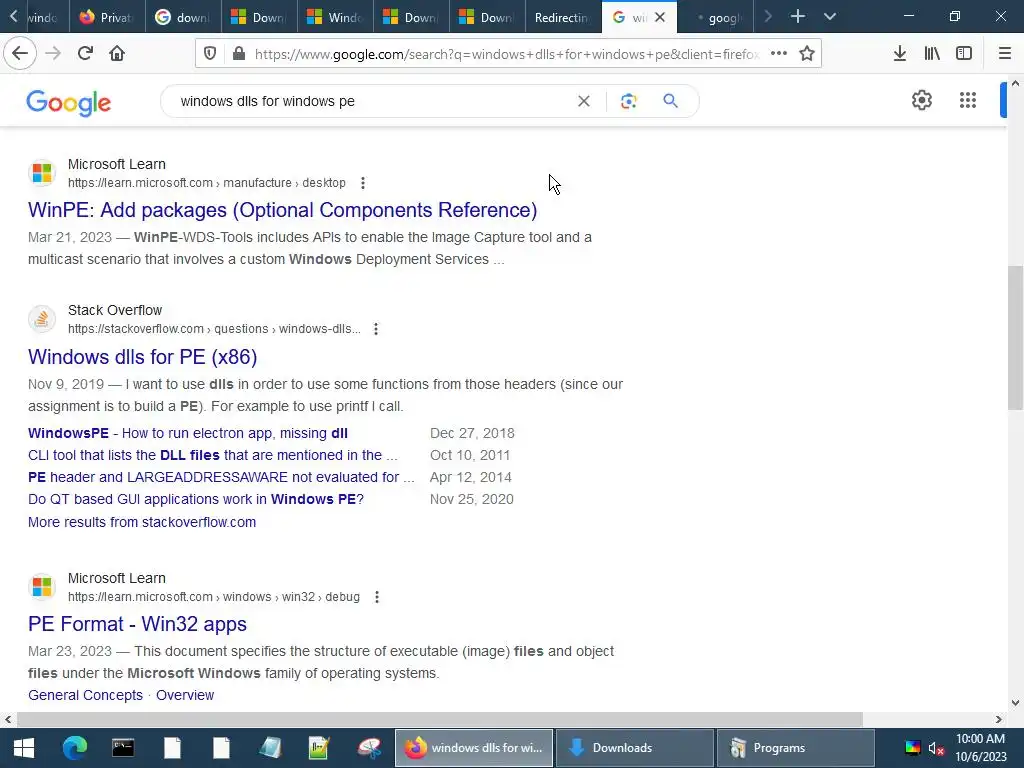Open CLI tool that lists DLL files link
This screenshot has height=768, width=1024.
(212, 455)
